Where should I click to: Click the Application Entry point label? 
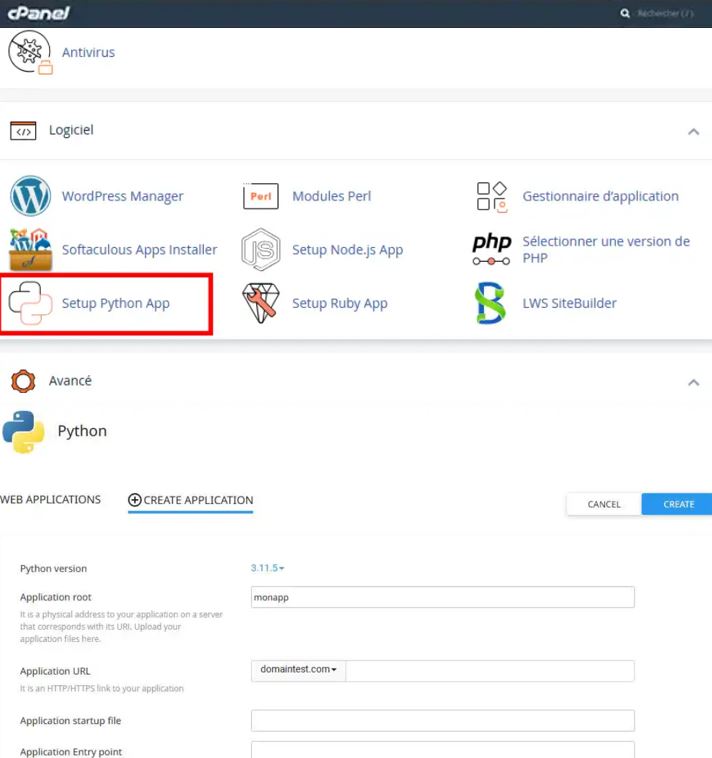tap(71, 752)
